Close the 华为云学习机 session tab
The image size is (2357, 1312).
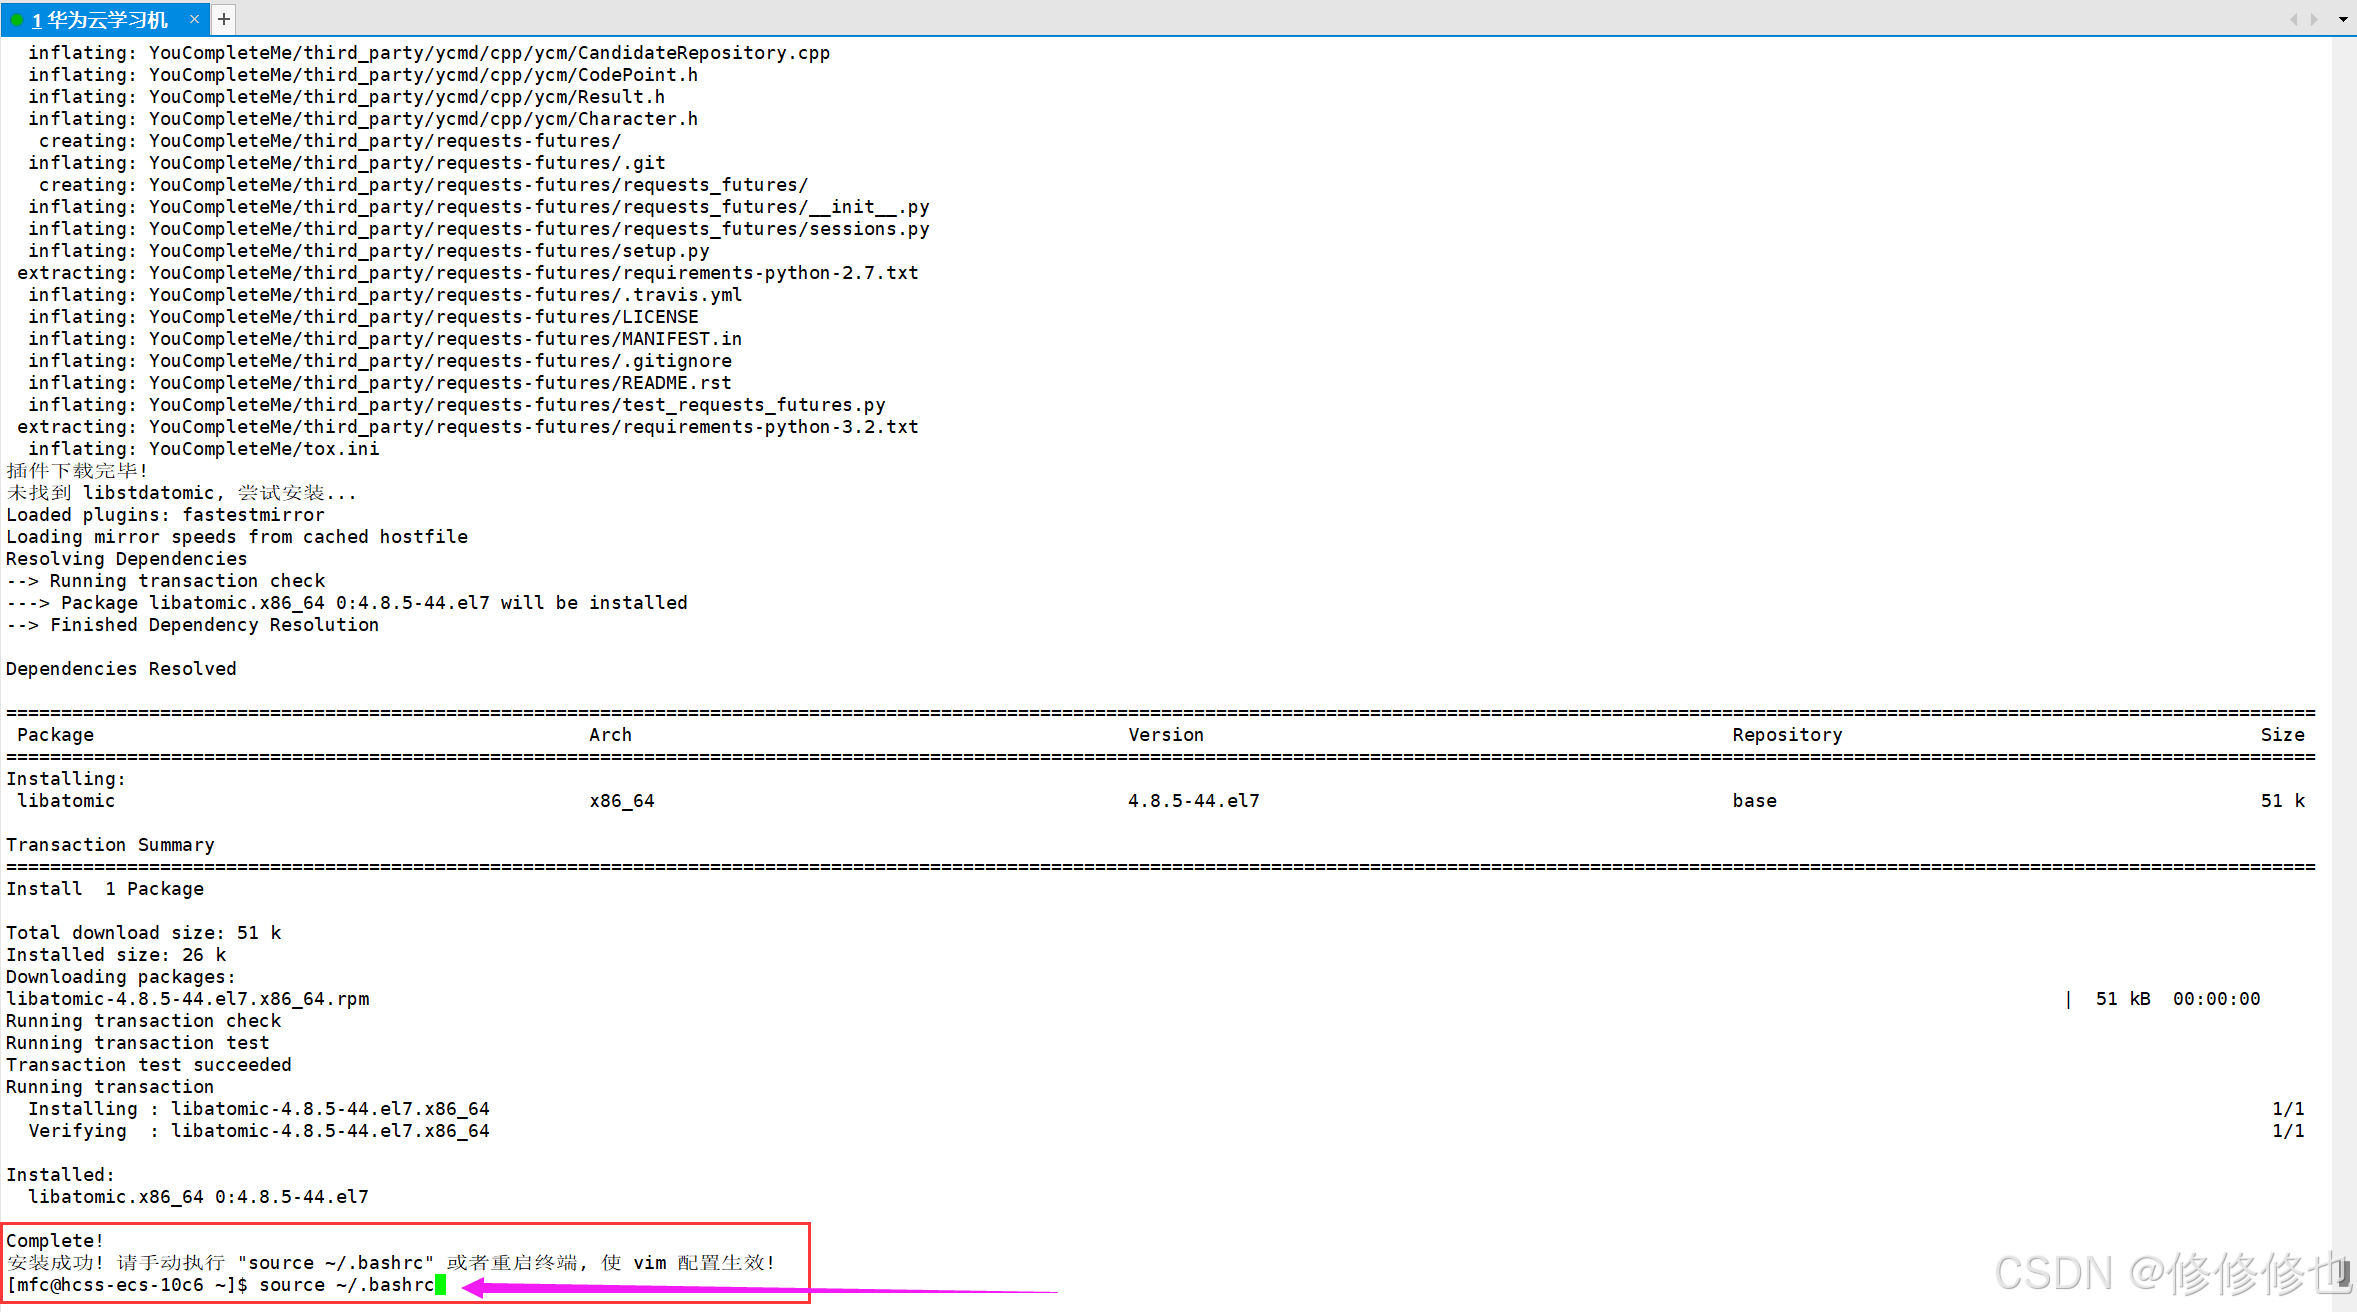coord(194,19)
